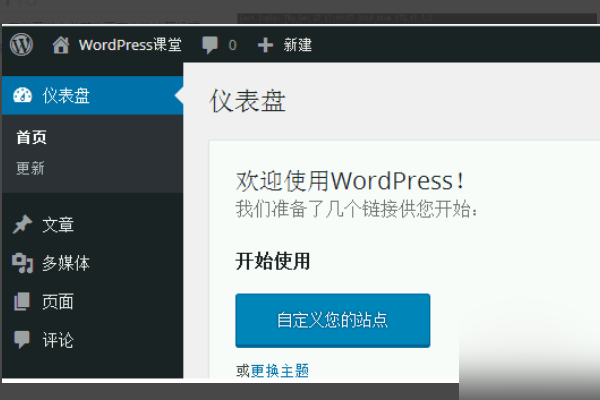Open the 多媒体 menu

pos(66,263)
